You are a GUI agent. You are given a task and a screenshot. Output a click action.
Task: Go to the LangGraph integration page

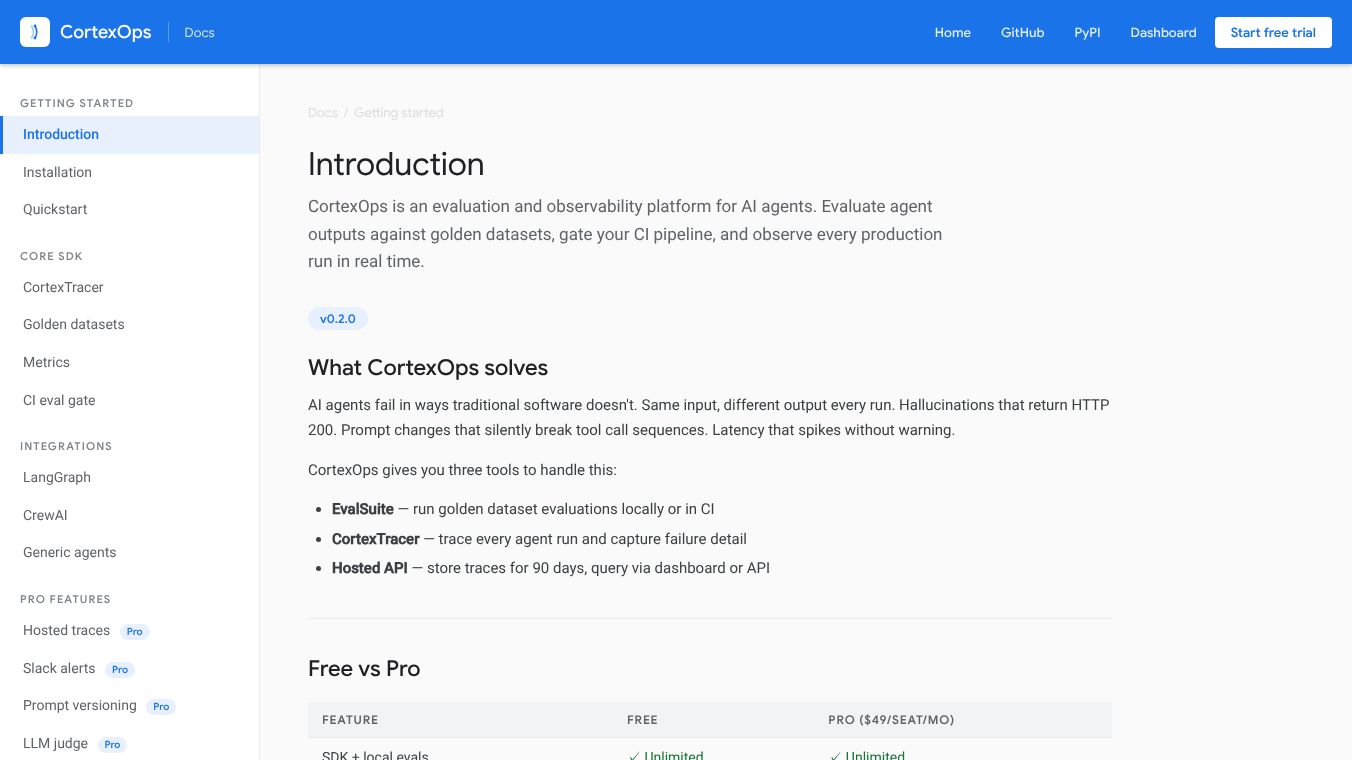(x=57, y=477)
